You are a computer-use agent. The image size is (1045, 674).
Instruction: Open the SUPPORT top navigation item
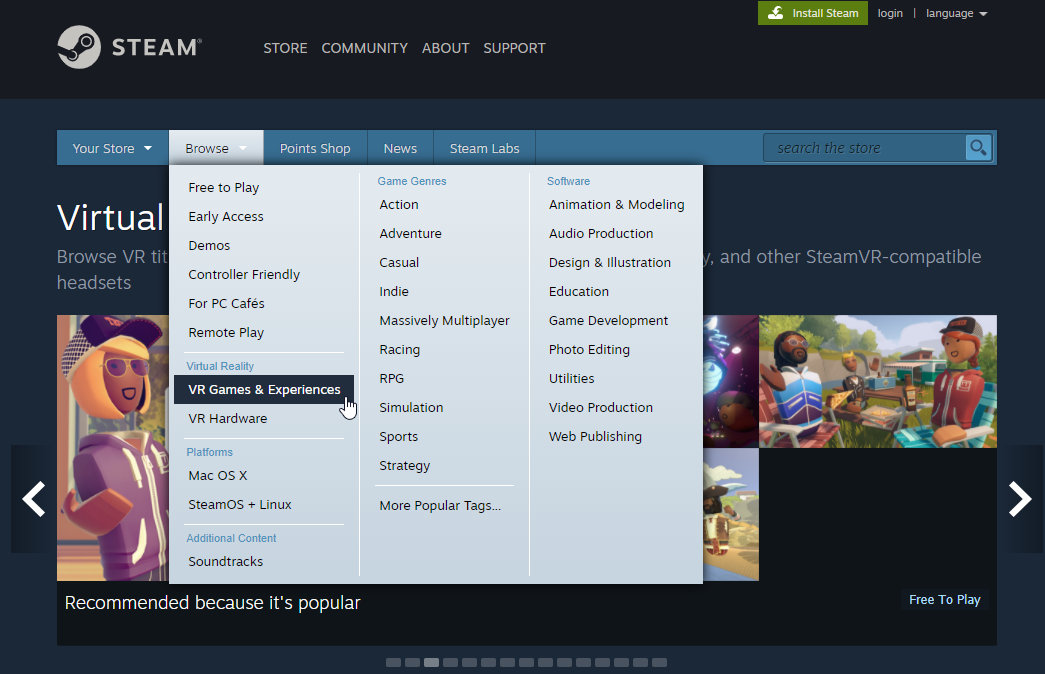click(515, 48)
